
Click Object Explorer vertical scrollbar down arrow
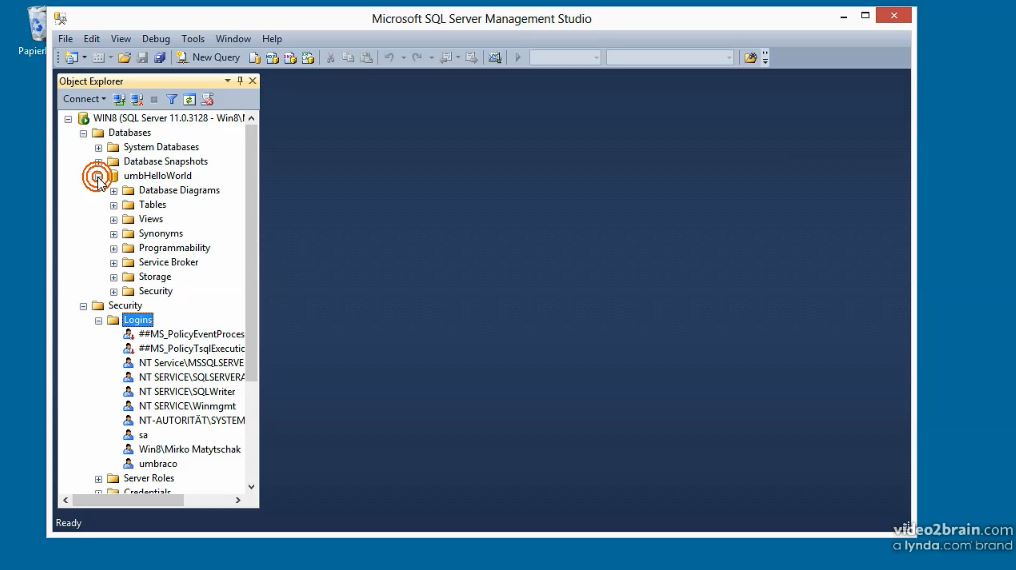(251, 487)
